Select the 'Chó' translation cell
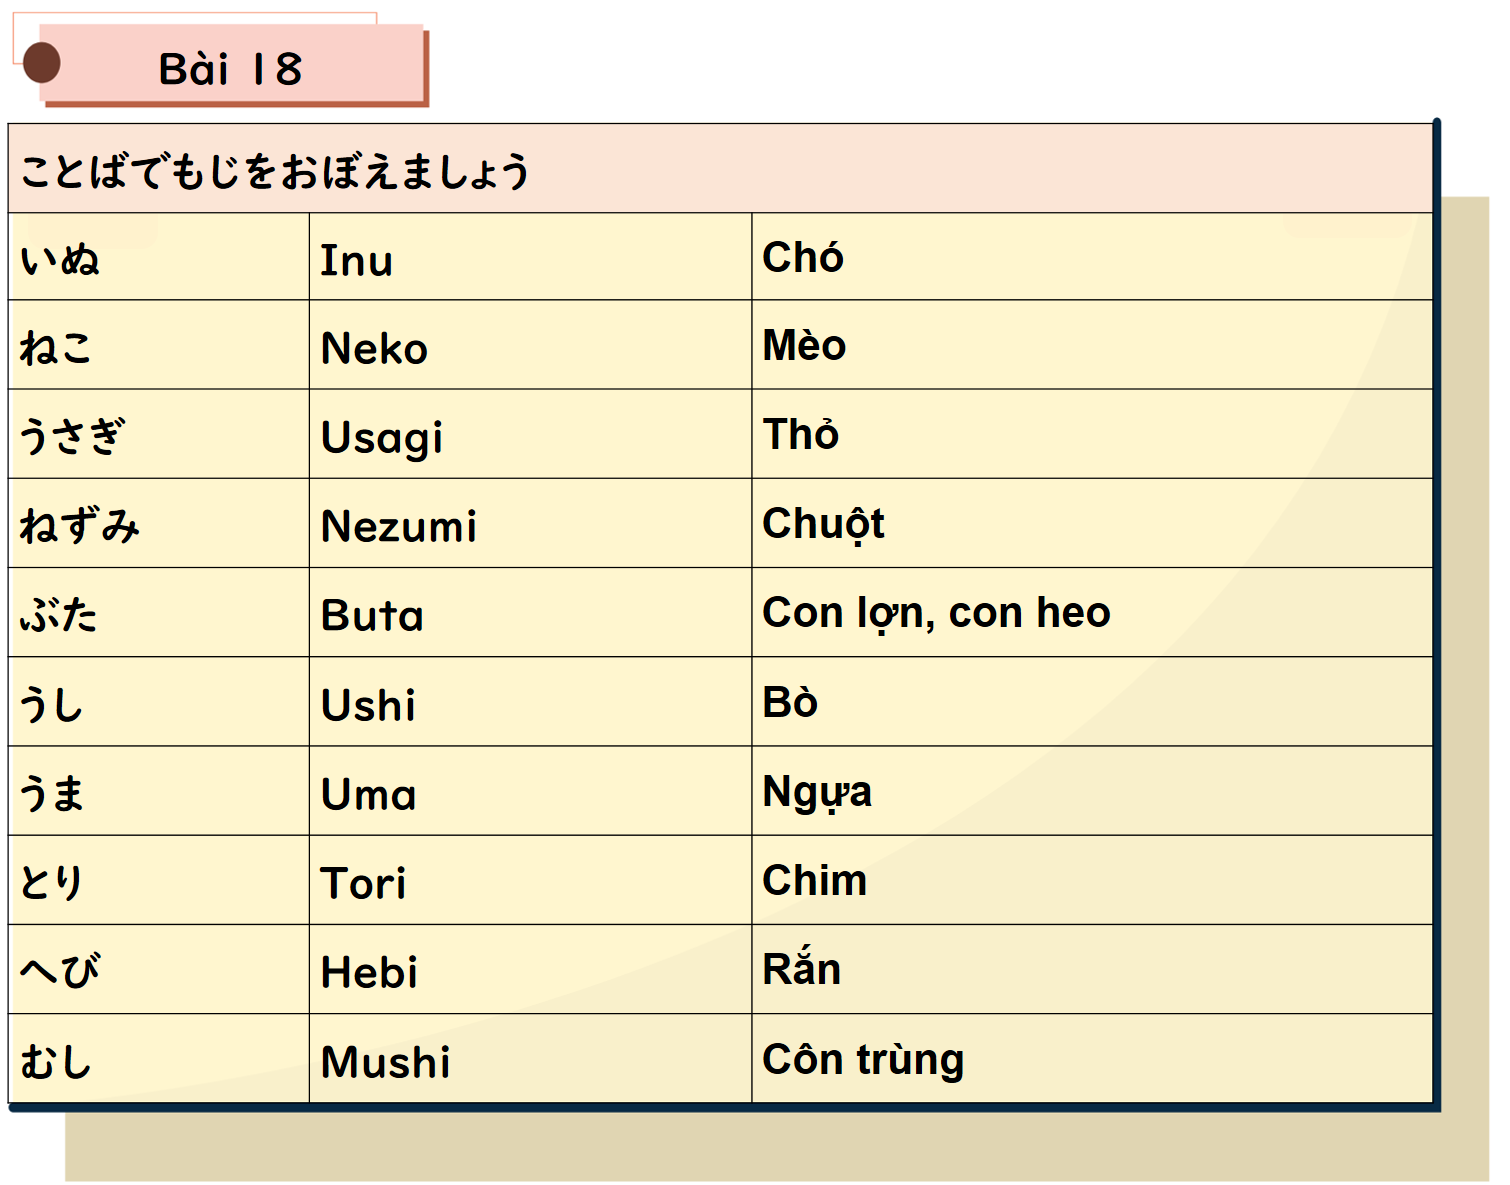The width and height of the screenshot is (1510, 1185). (1092, 257)
